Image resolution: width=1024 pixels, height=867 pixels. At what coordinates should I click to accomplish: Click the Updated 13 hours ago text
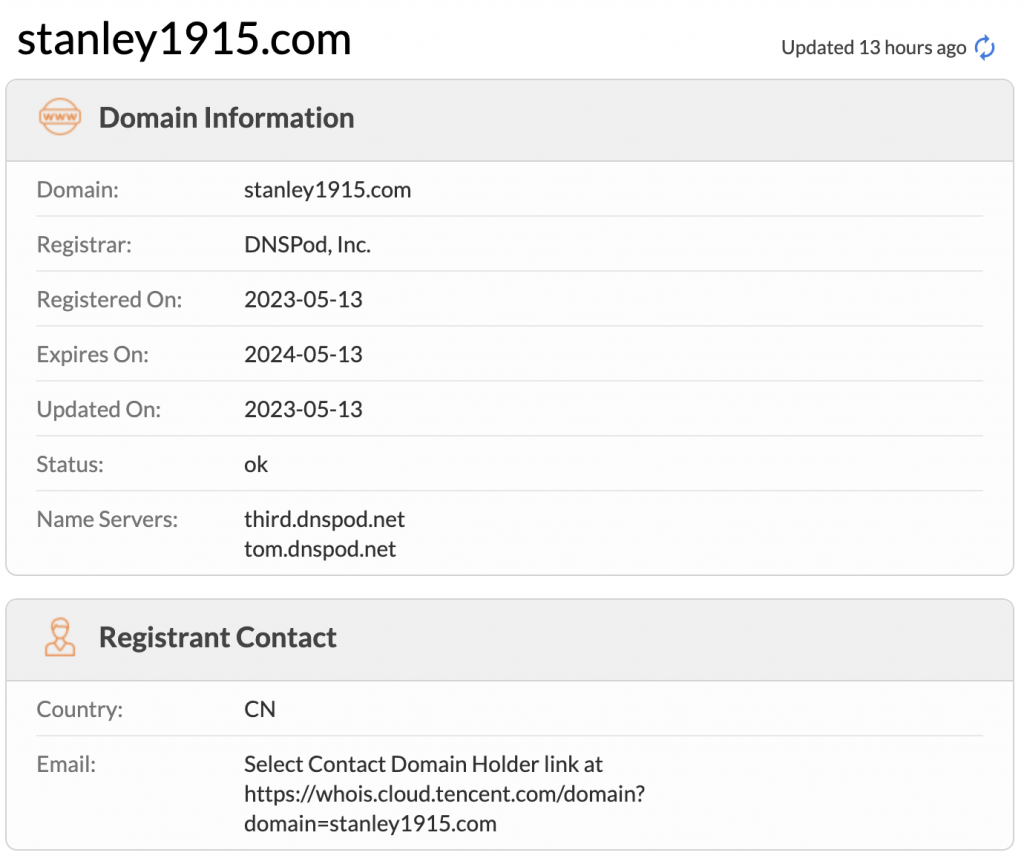(x=873, y=48)
